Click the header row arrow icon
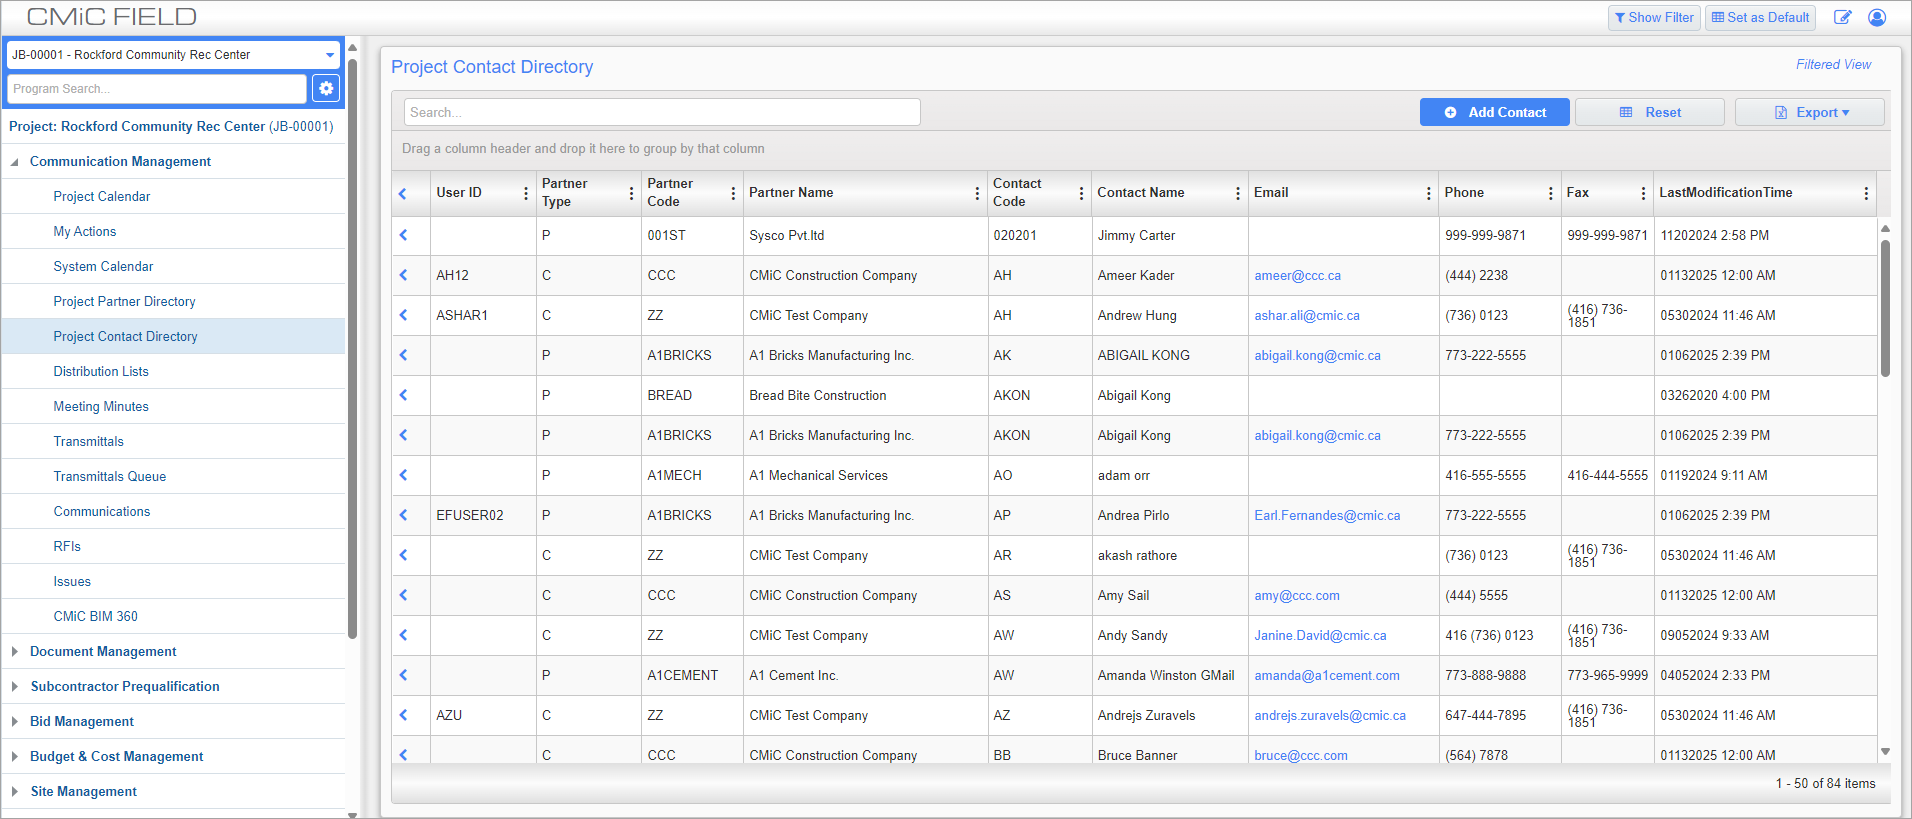Viewport: 1912px width, 819px height. 404,193
